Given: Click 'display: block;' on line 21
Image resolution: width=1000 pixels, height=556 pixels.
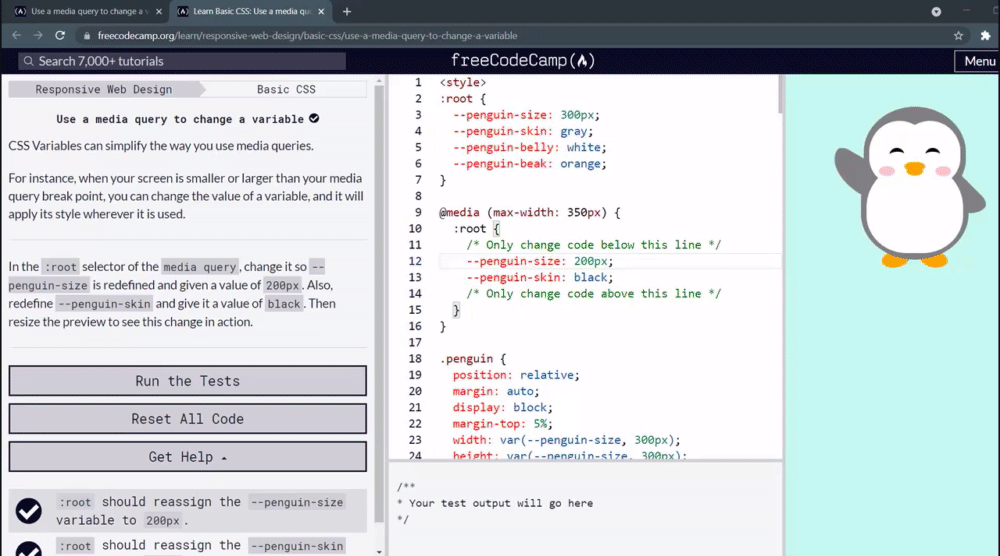Looking at the screenshot, I should [x=503, y=407].
